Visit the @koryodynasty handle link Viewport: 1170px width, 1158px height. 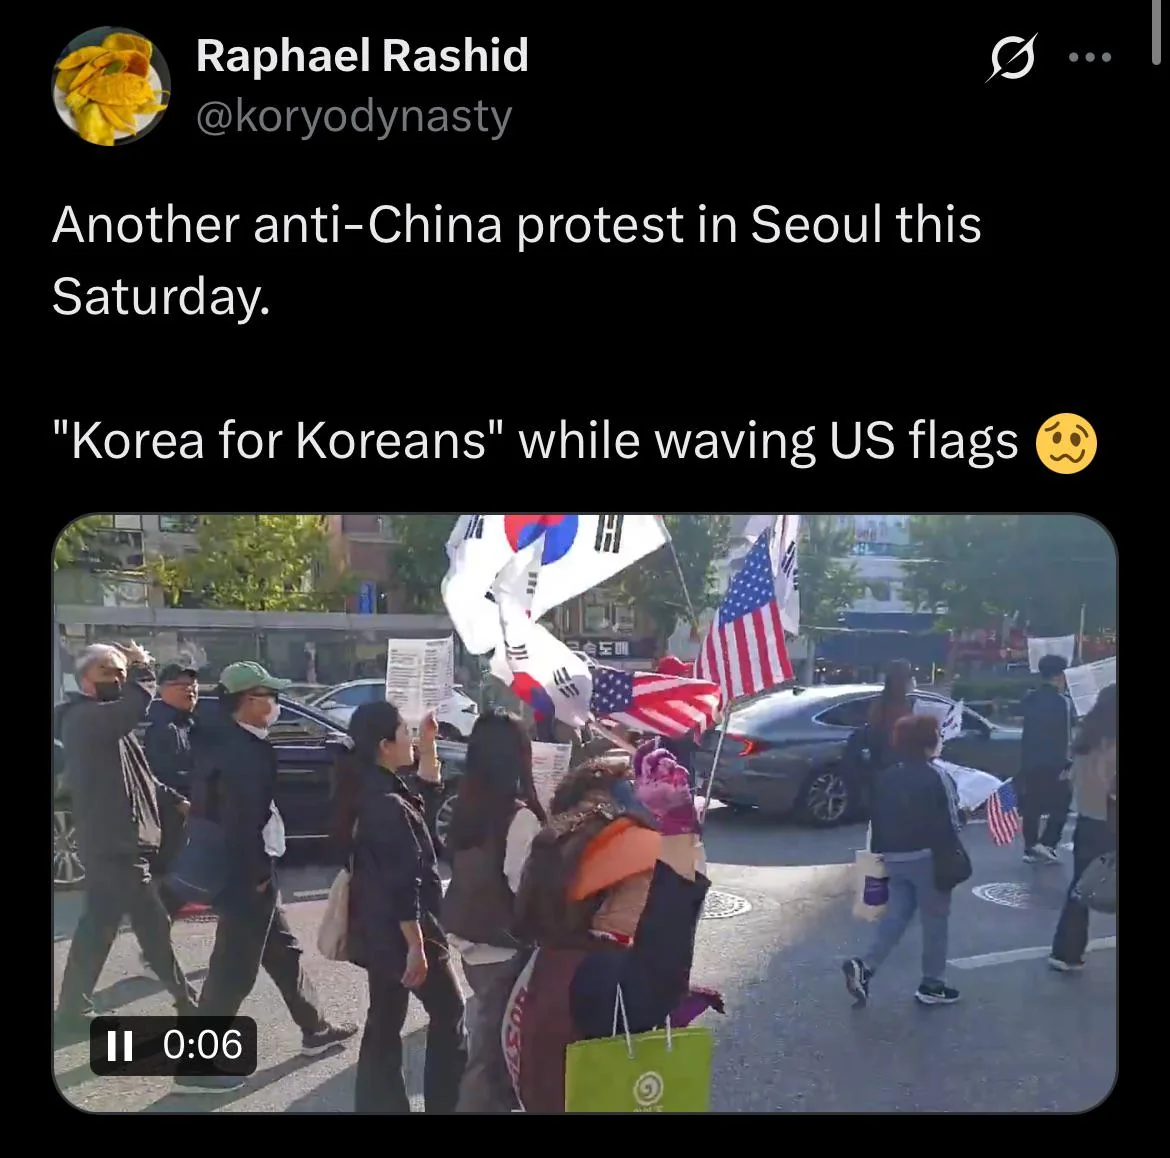pyautogui.click(x=354, y=118)
